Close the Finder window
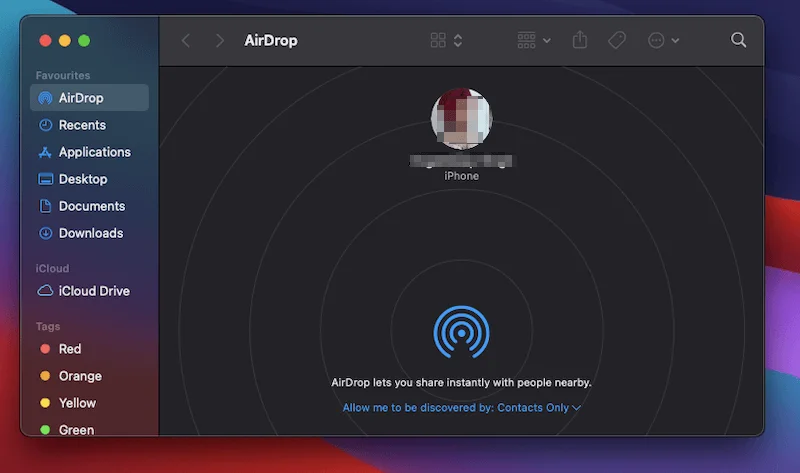Viewport: 800px width, 473px height. (45, 41)
